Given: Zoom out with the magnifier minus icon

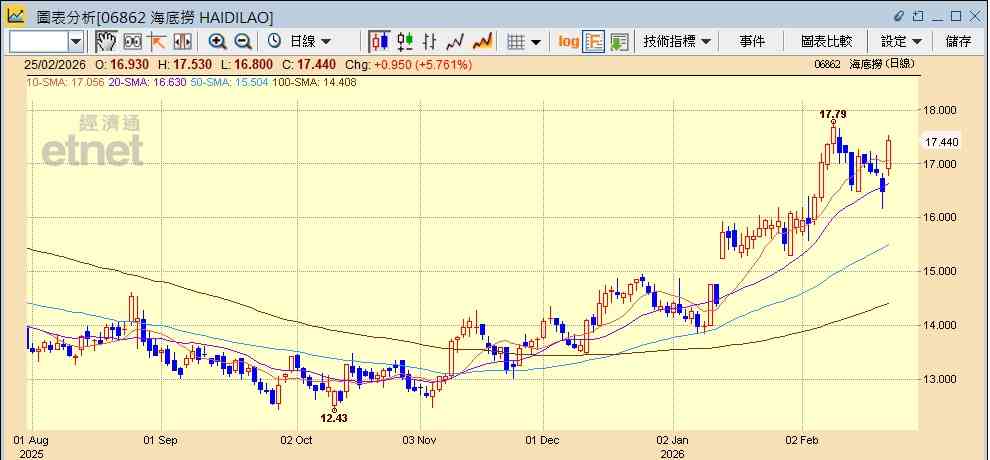Looking at the screenshot, I should 243,42.
